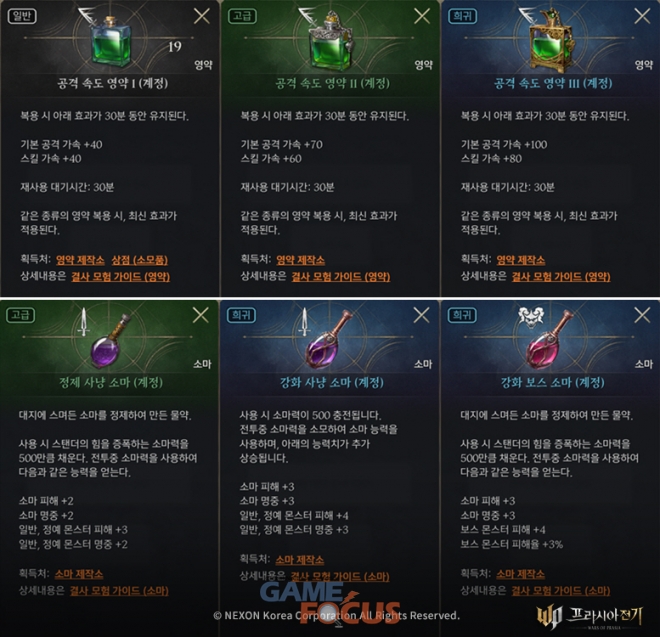Click the 강화 사냥 소마 flask icon
The image size is (660, 637).
331,340
